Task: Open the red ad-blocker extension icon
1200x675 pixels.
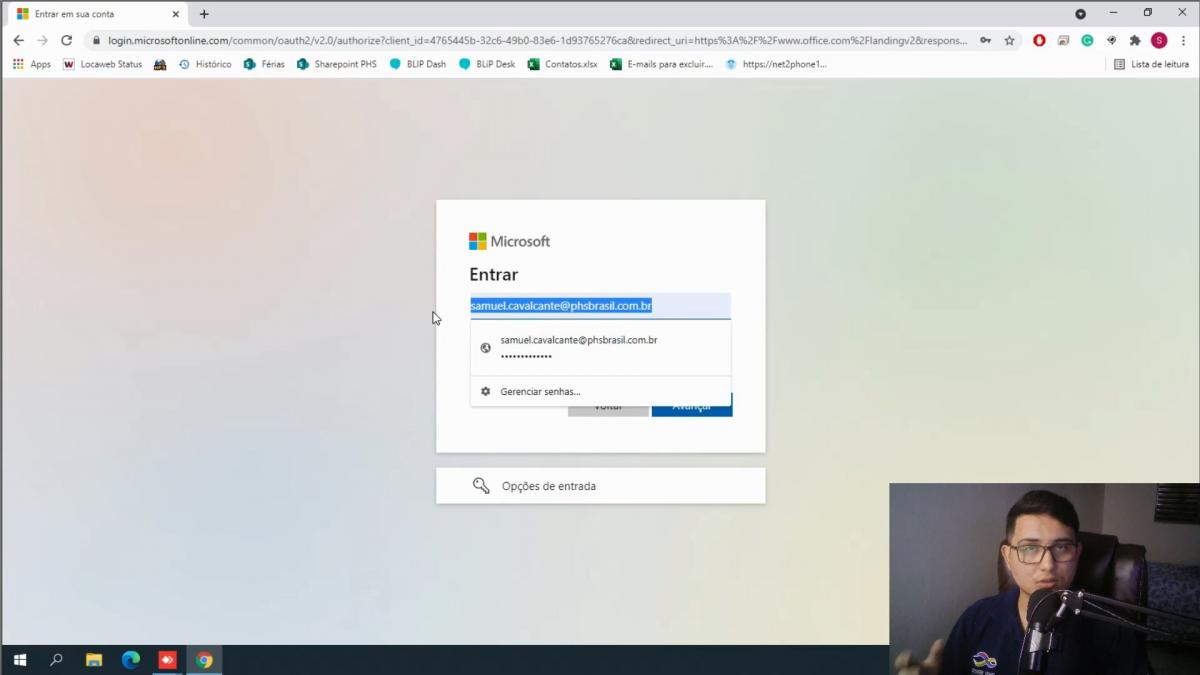Action: [x=1039, y=41]
